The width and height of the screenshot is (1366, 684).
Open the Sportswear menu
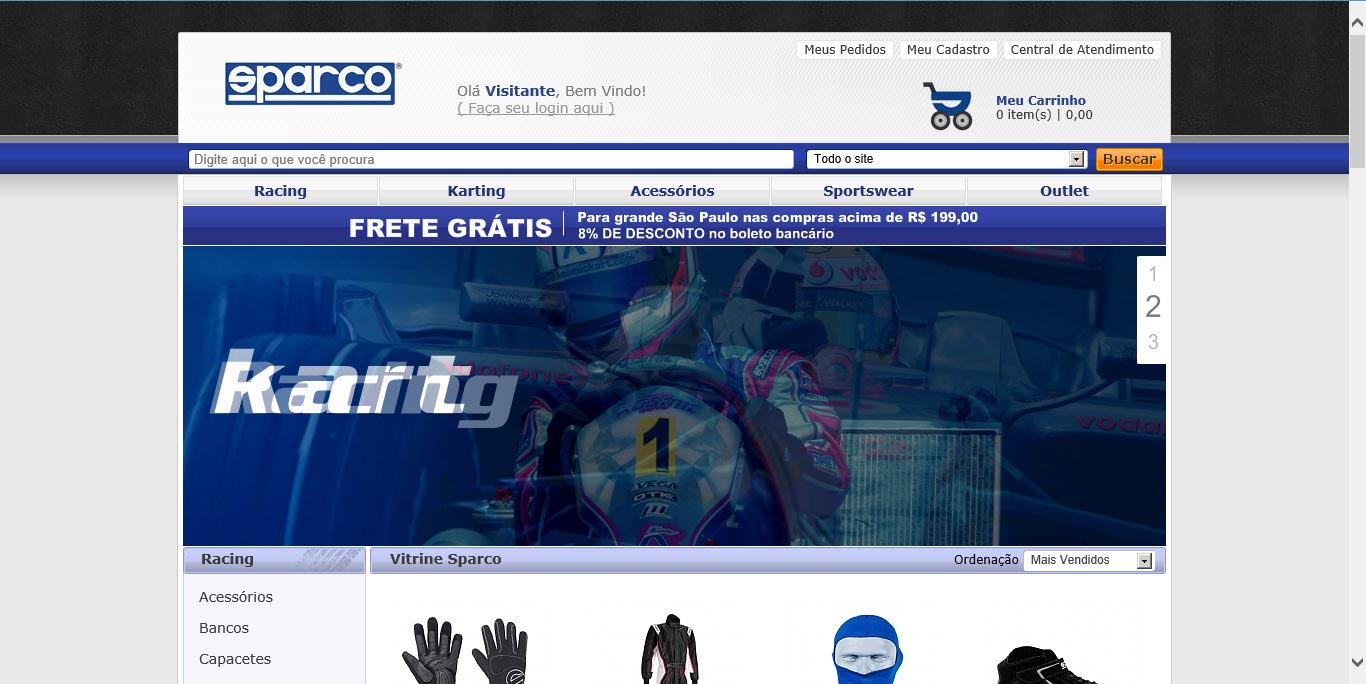pyautogui.click(x=868, y=191)
